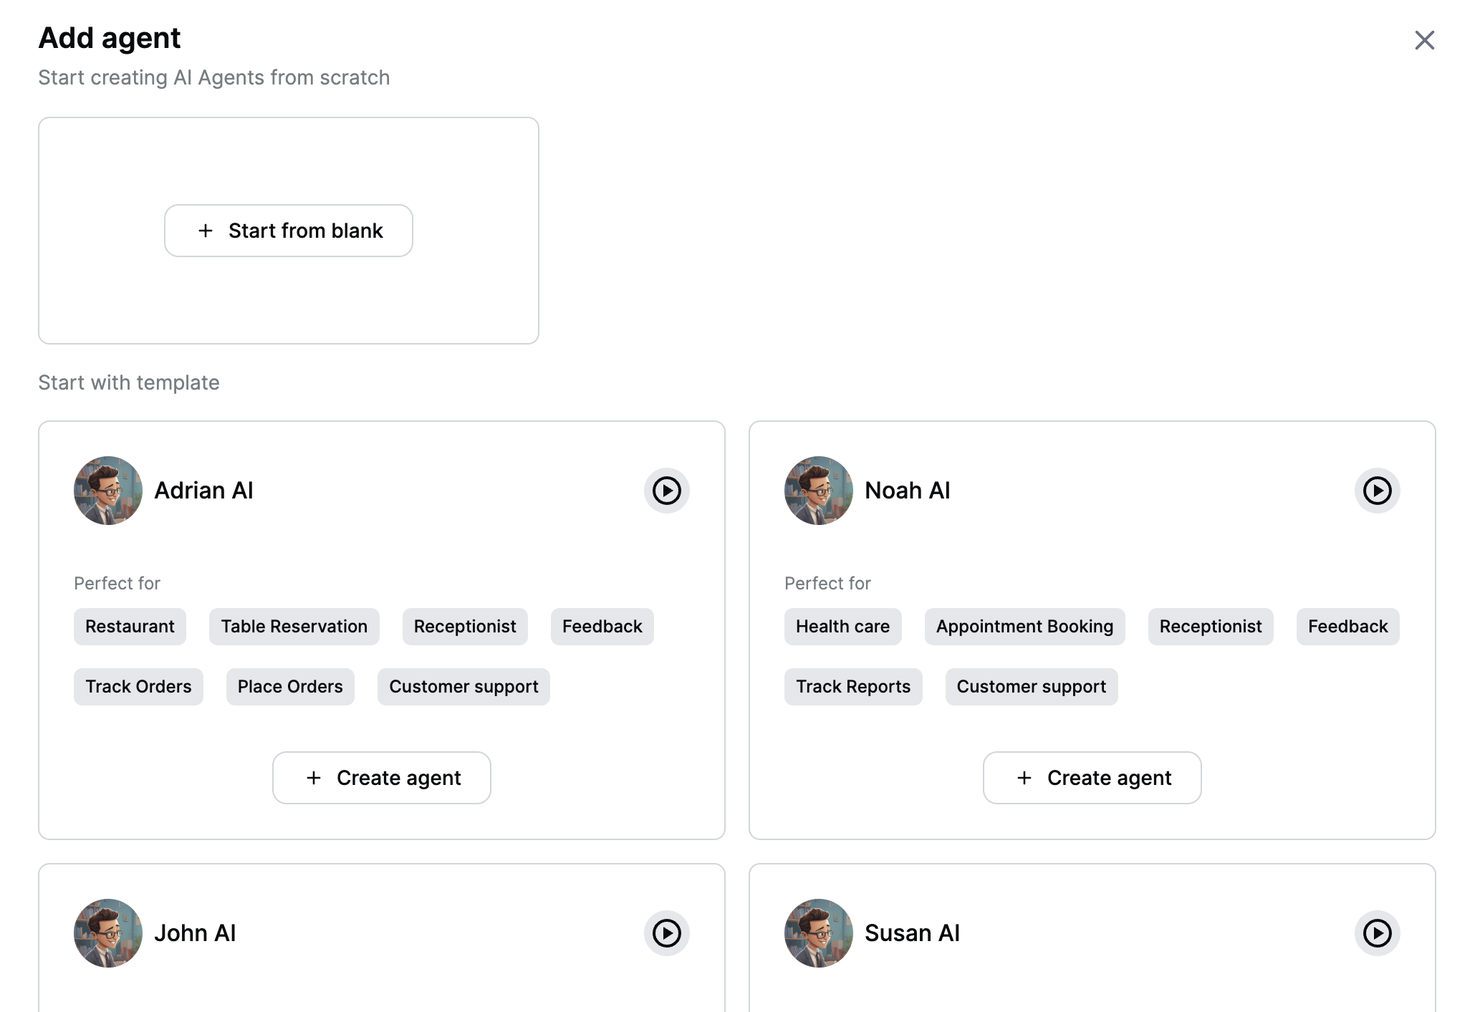Create agent from the Adrian AI template
1480x1012 pixels.
pyautogui.click(x=382, y=778)
